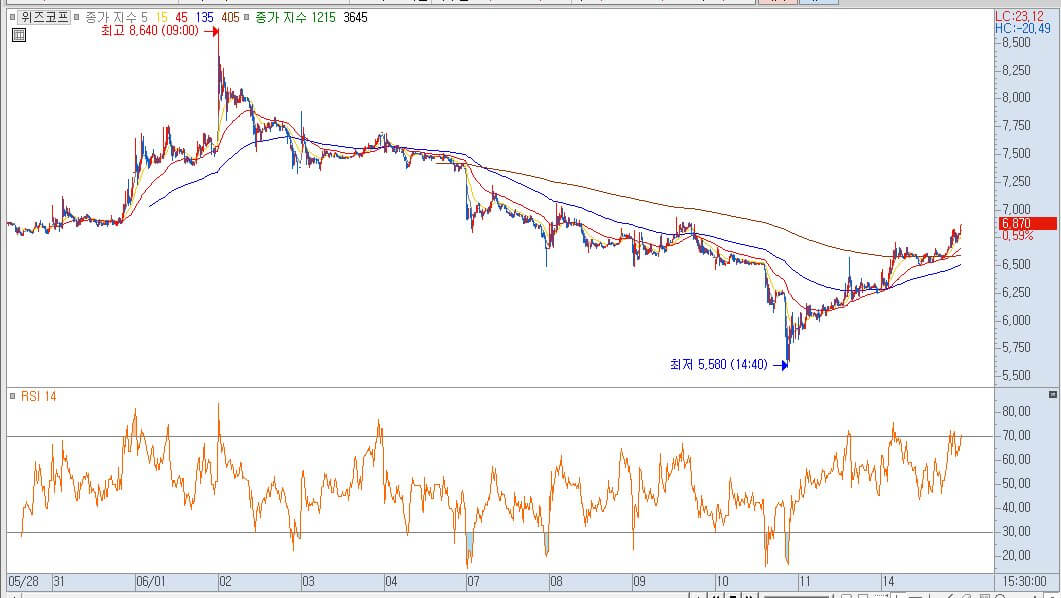Click the small square before 위즈코프
This screenshot has height=598, width=1061.
pos(12,18)
